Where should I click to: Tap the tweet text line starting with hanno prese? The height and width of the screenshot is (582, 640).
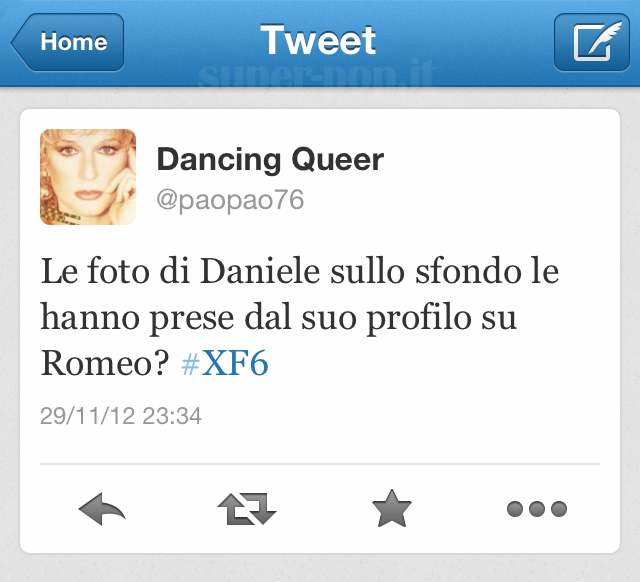click(x=279, y=318)
